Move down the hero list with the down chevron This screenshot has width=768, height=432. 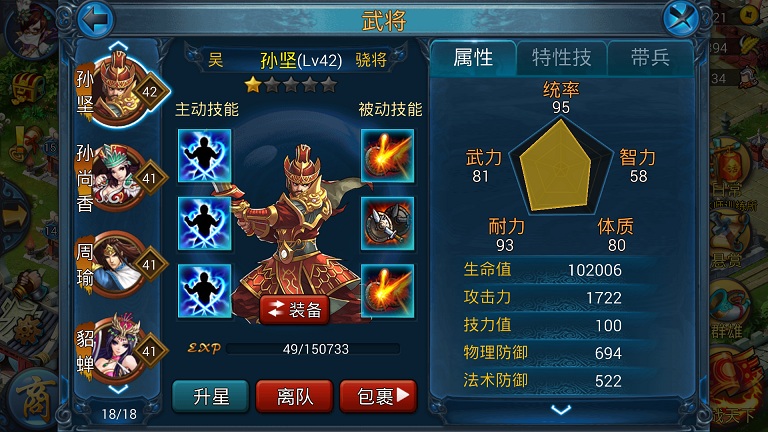pyautogui.click(x=118, y=389)
